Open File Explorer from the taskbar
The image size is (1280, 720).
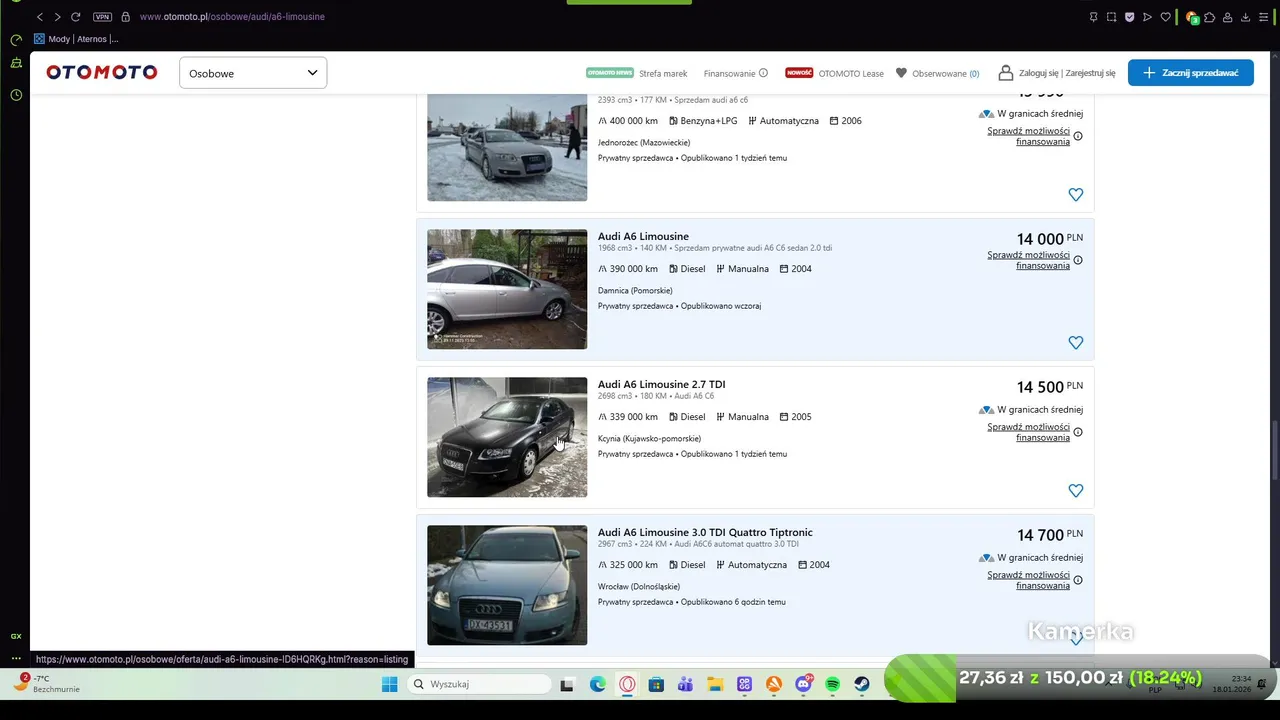coord(715,684)
